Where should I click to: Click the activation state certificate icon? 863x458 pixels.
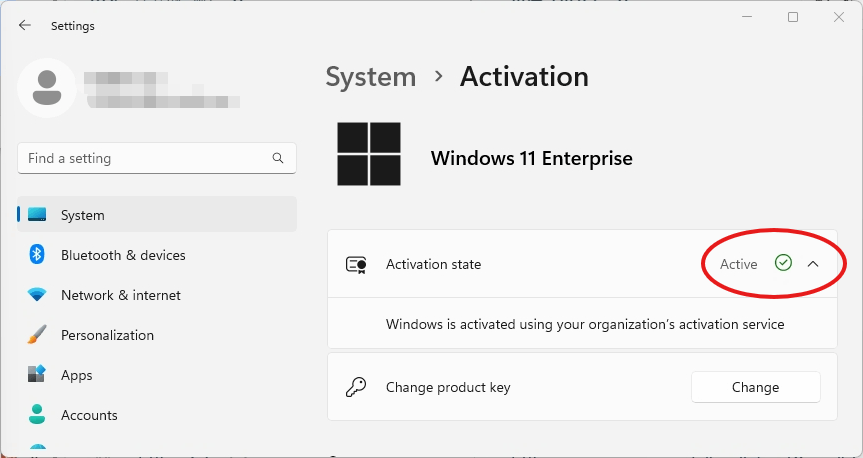(356, 264)
